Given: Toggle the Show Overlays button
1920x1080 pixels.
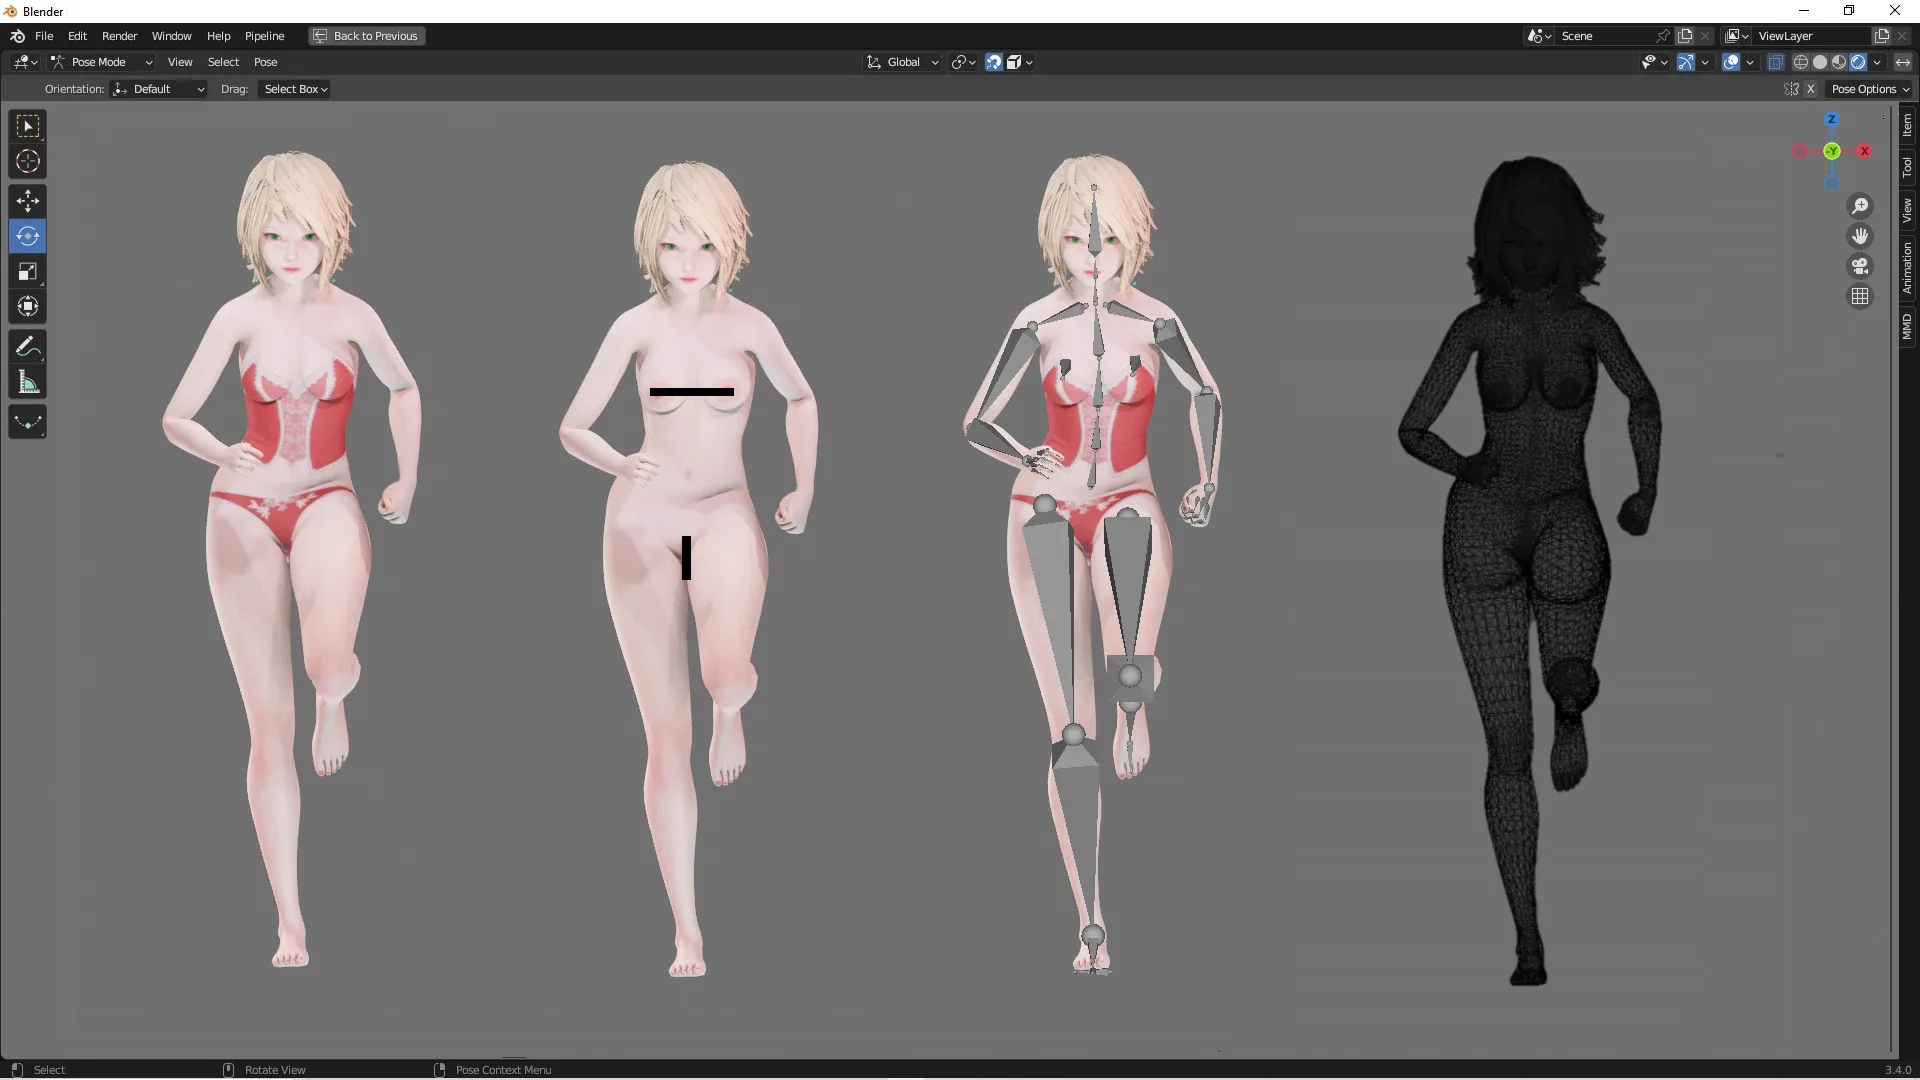Looking at the screenshot, I should [x=1732, y=61].
